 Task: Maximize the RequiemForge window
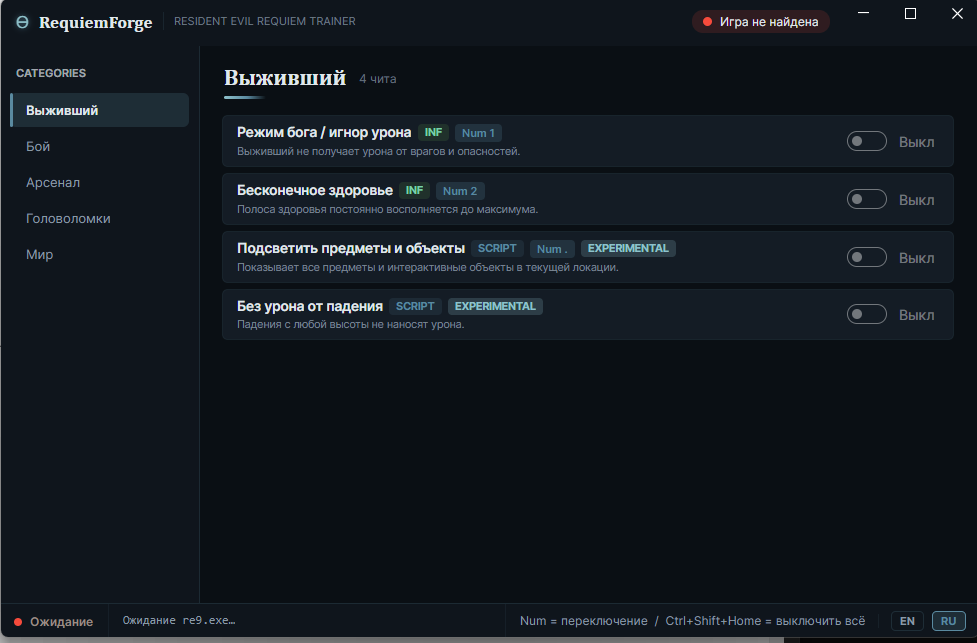pyautogui.click(x=910, y=14)
